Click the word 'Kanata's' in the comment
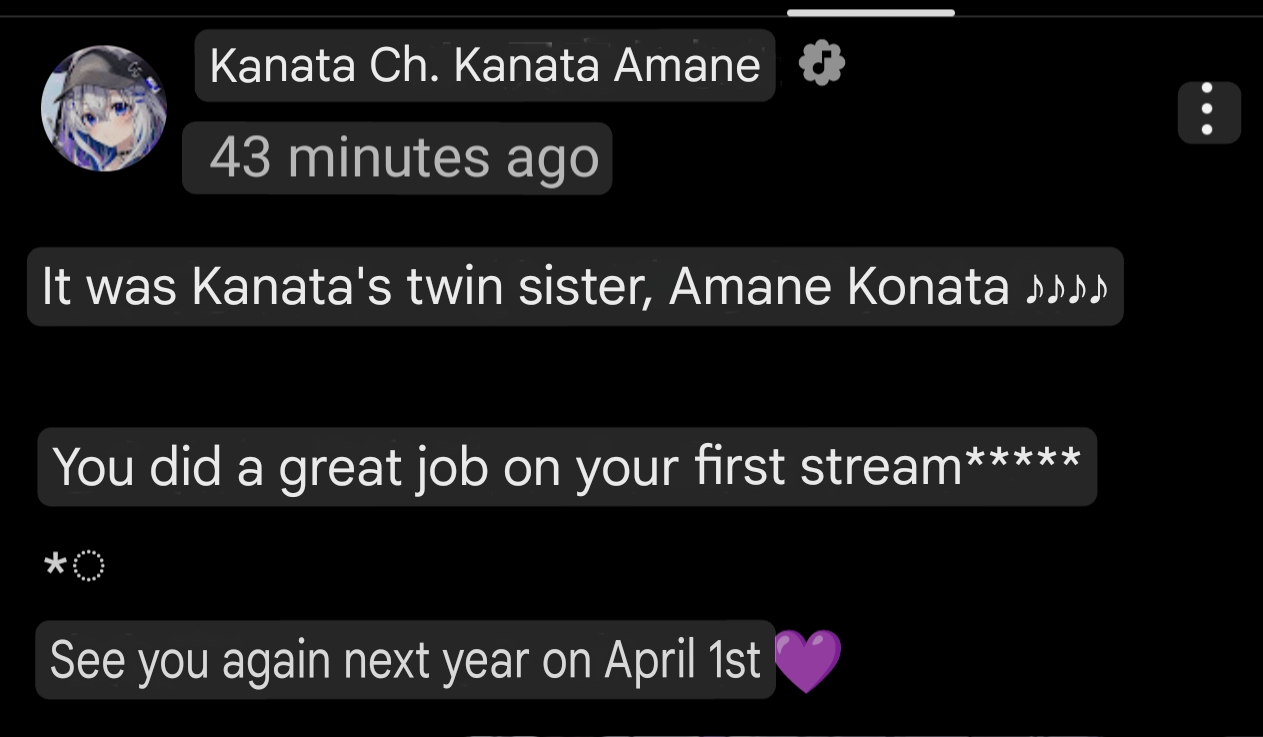 coord(291,287)
